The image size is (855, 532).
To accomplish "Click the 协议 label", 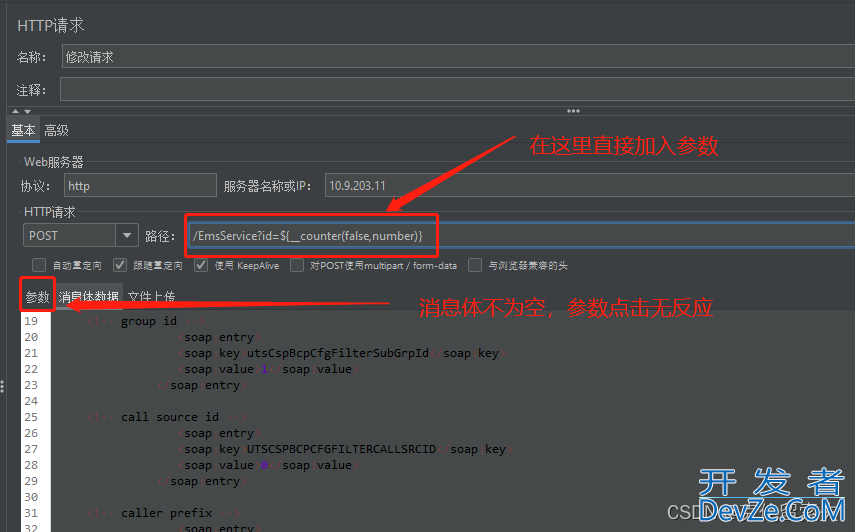I will coord(35,186).
